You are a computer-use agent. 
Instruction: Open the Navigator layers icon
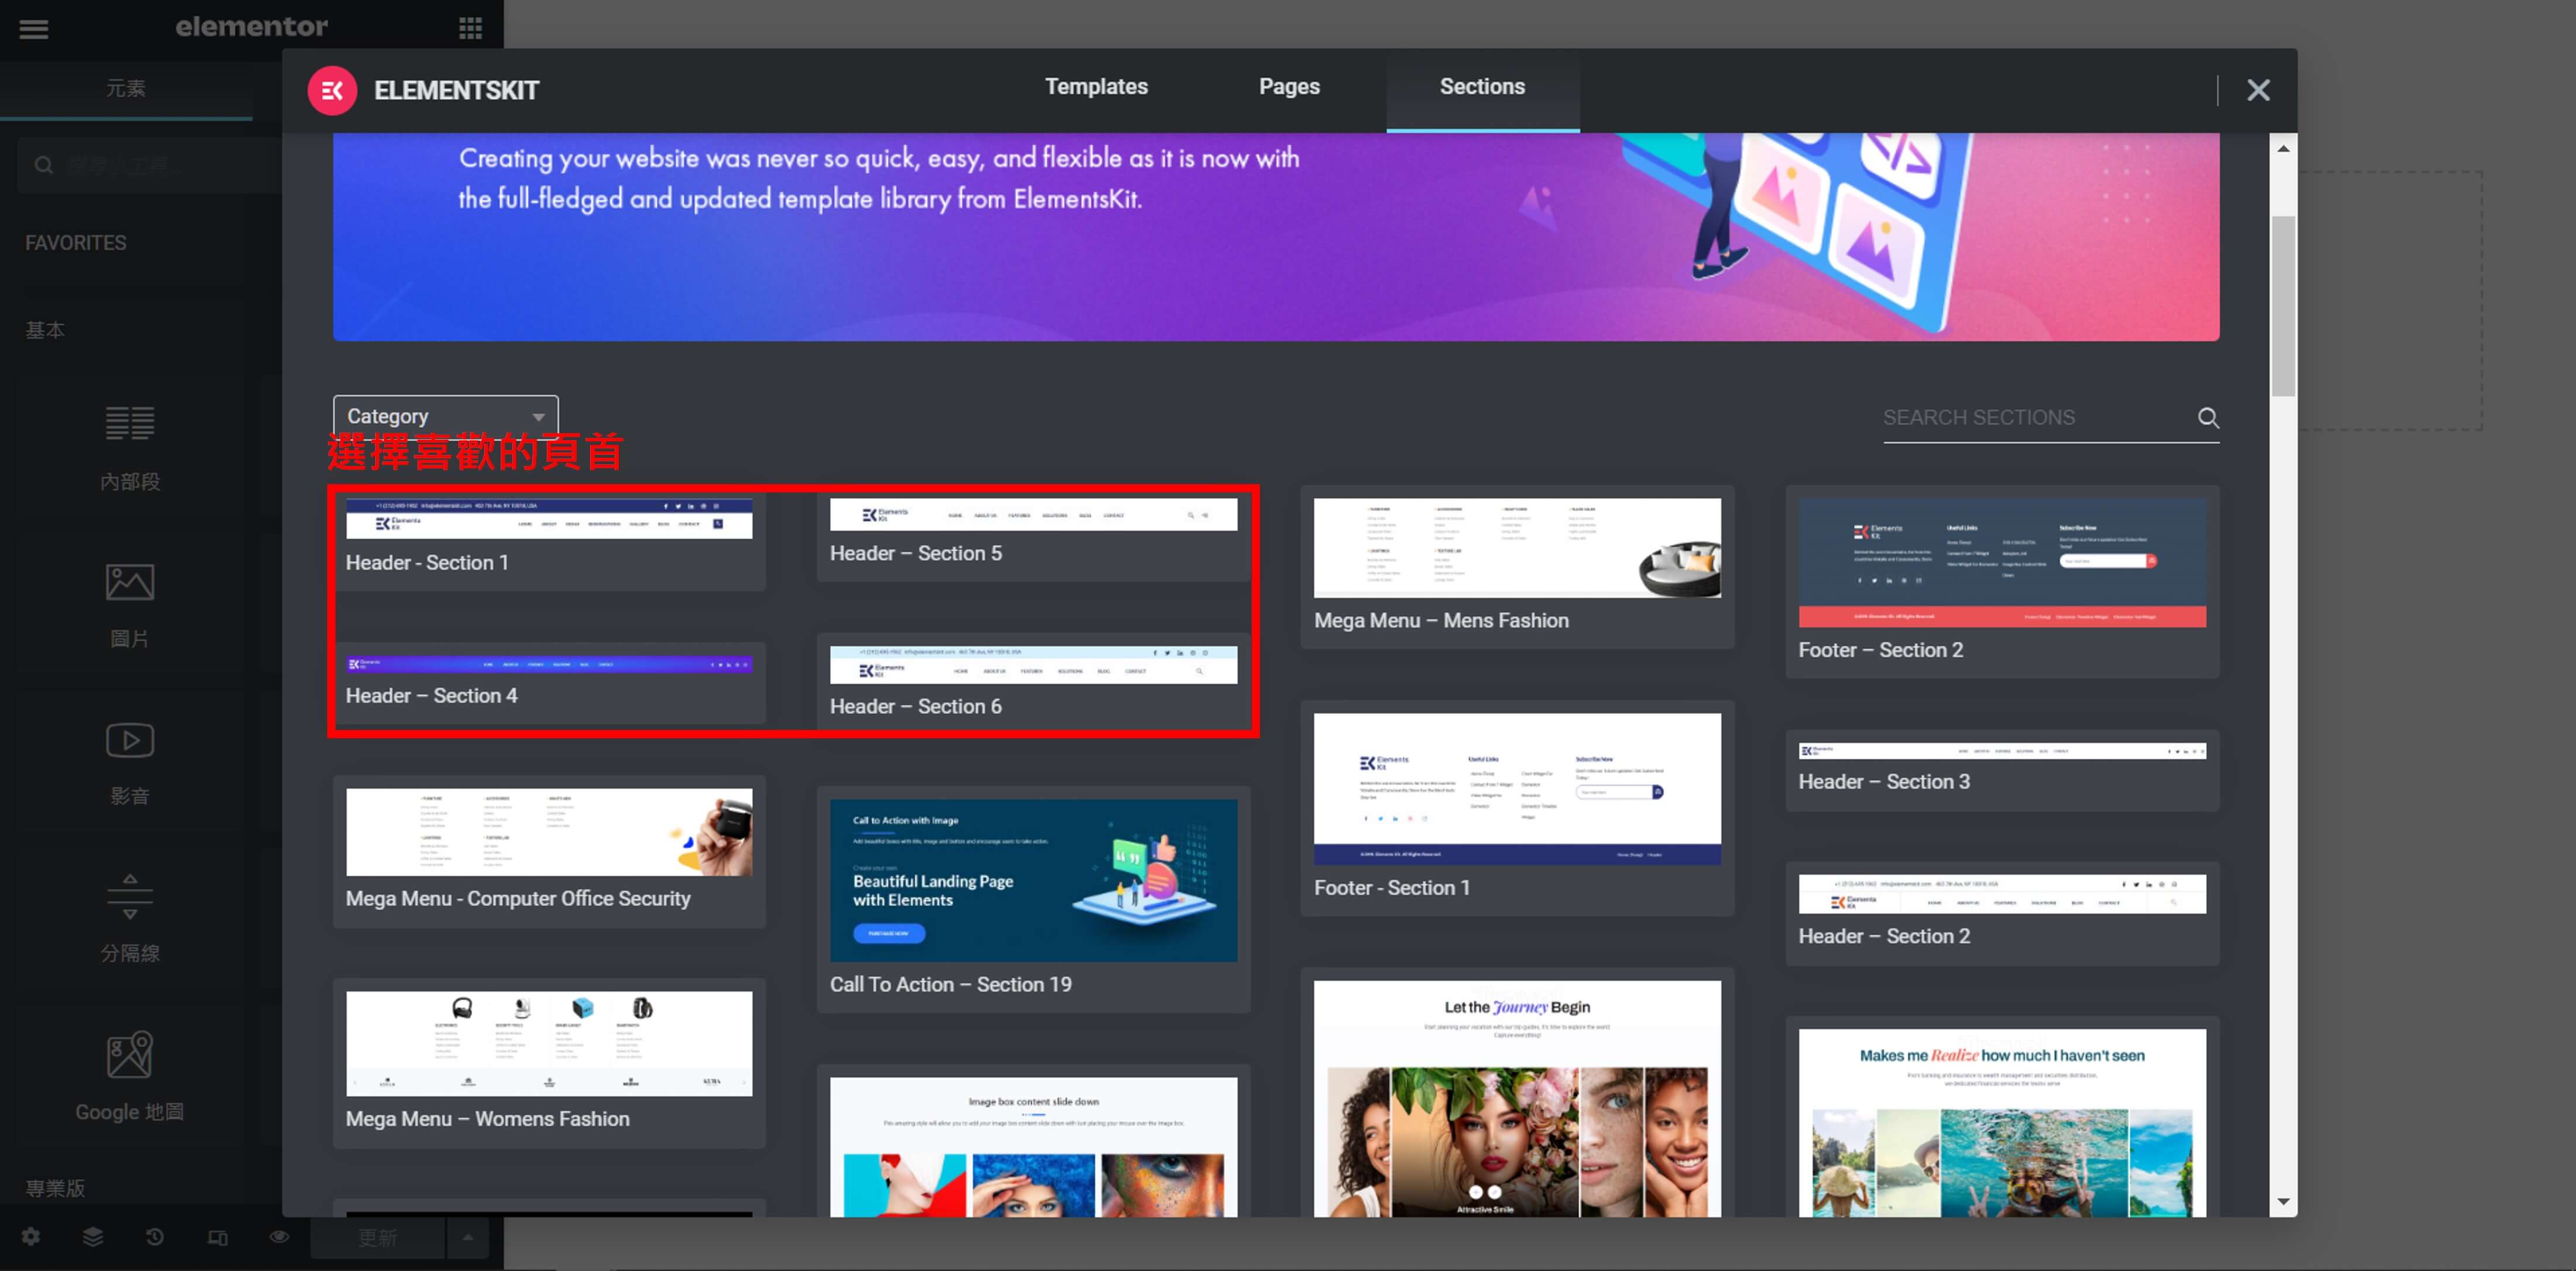tap(93, 1237)
